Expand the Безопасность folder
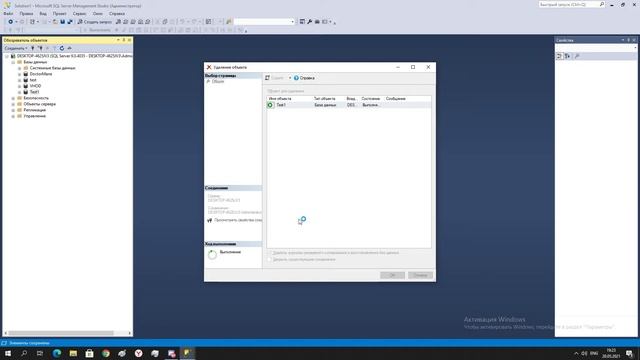This screenshot has height=360, width=640. point(13,98)
